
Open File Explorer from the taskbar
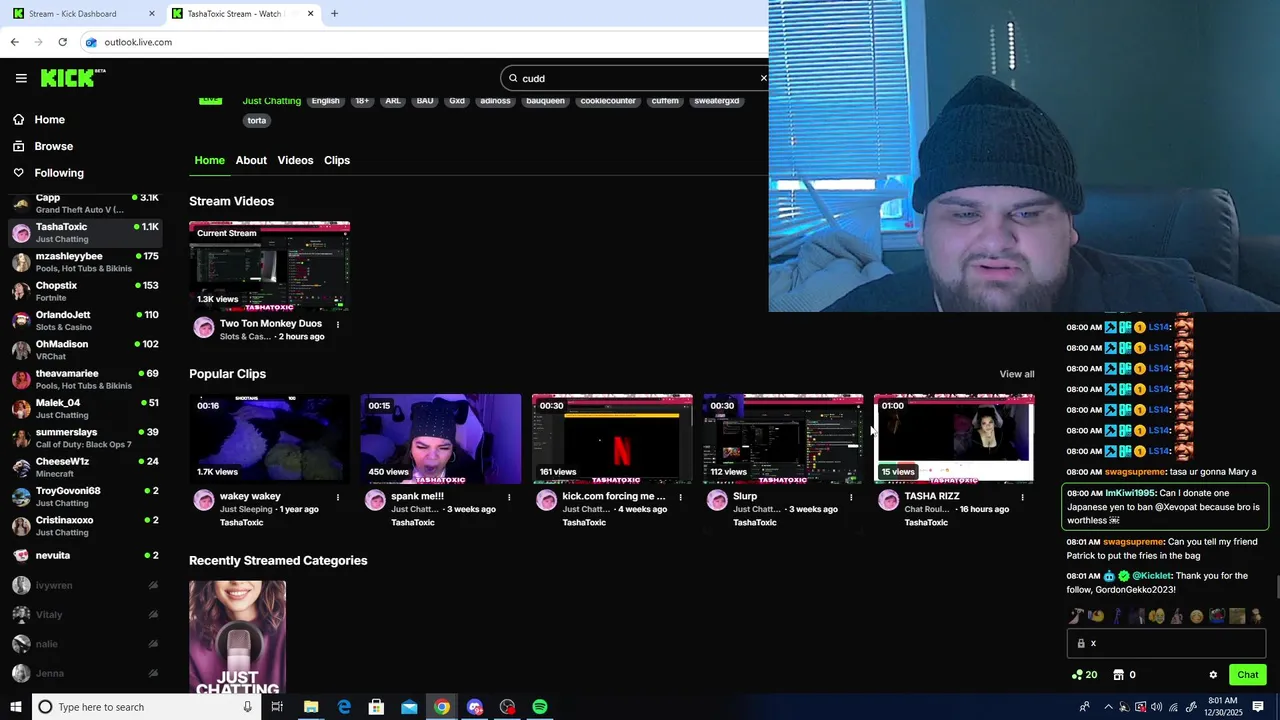click(311, 707)
